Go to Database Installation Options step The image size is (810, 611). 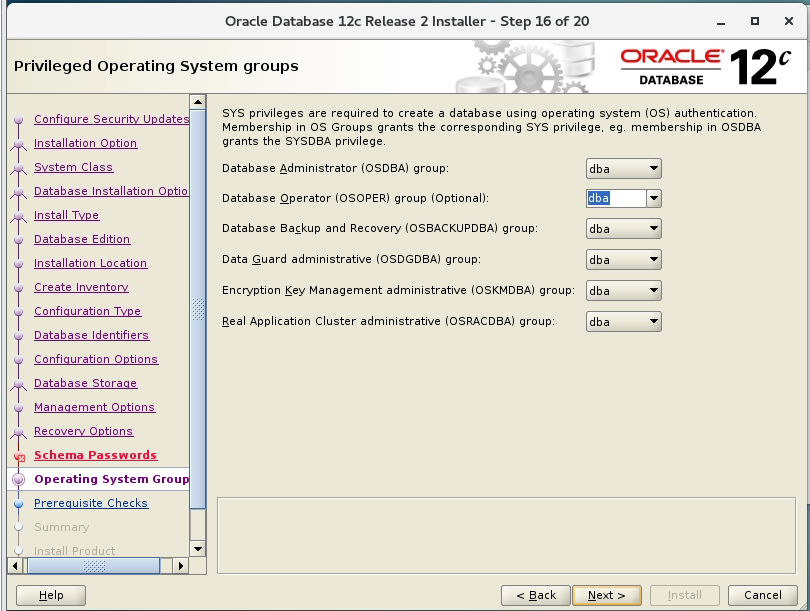point(111,191)
